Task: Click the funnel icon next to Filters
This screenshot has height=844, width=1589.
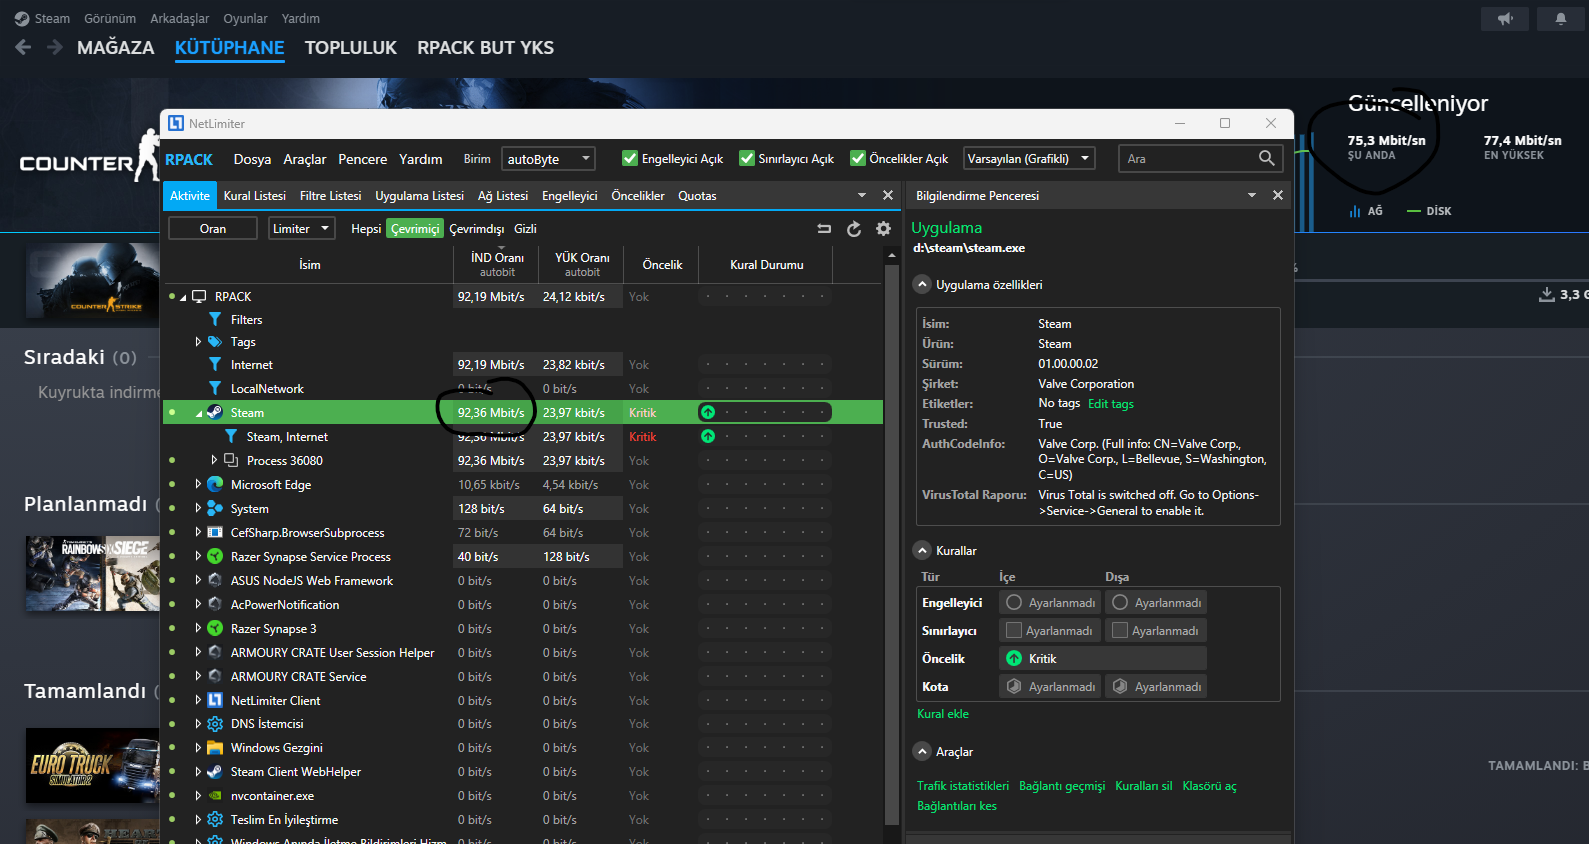Action: (215, 319)
